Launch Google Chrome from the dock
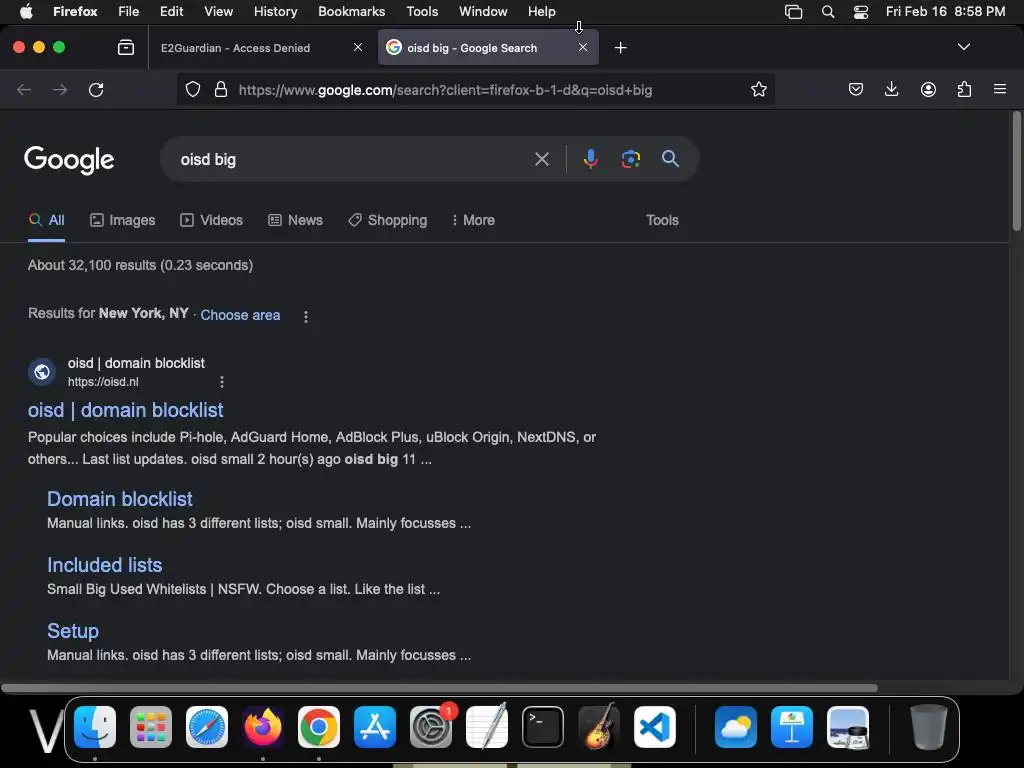Viewport: 1024px width, 768px height. coord(319,727)
